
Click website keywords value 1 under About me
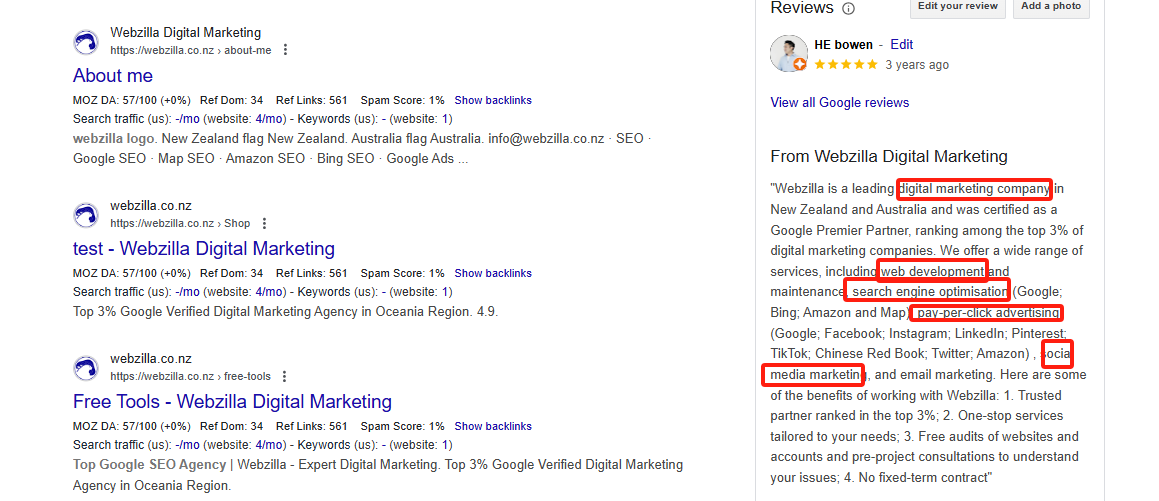point(446,119)
